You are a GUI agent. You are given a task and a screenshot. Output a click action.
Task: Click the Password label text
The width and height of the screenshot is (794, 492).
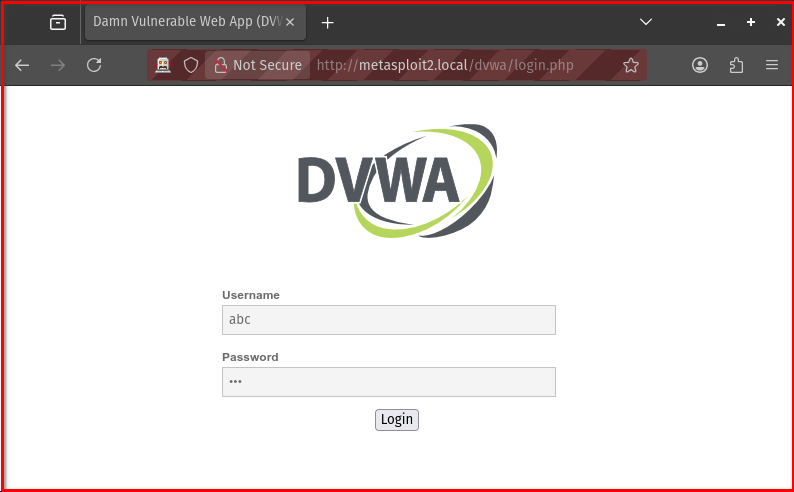pos(250,357)
